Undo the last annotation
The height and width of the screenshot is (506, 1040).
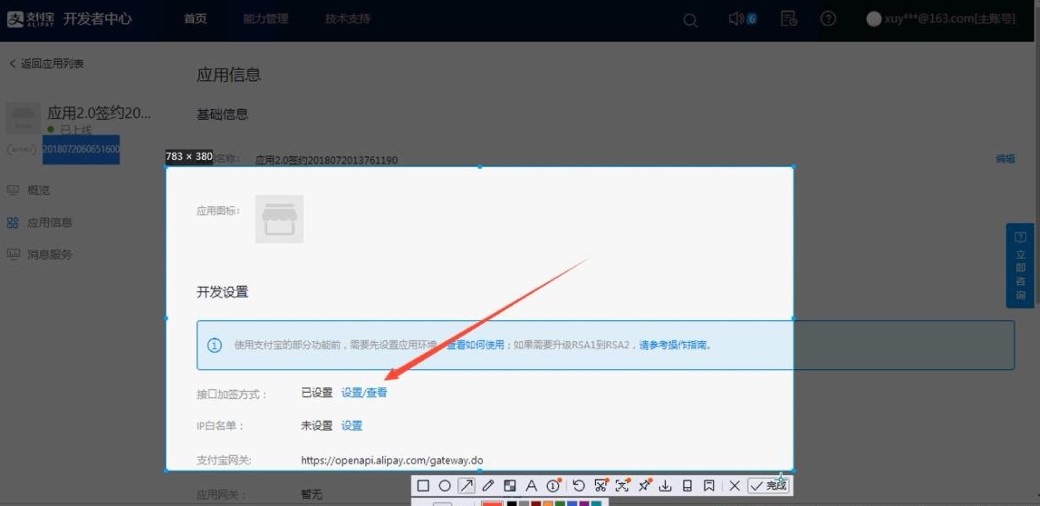578,485
